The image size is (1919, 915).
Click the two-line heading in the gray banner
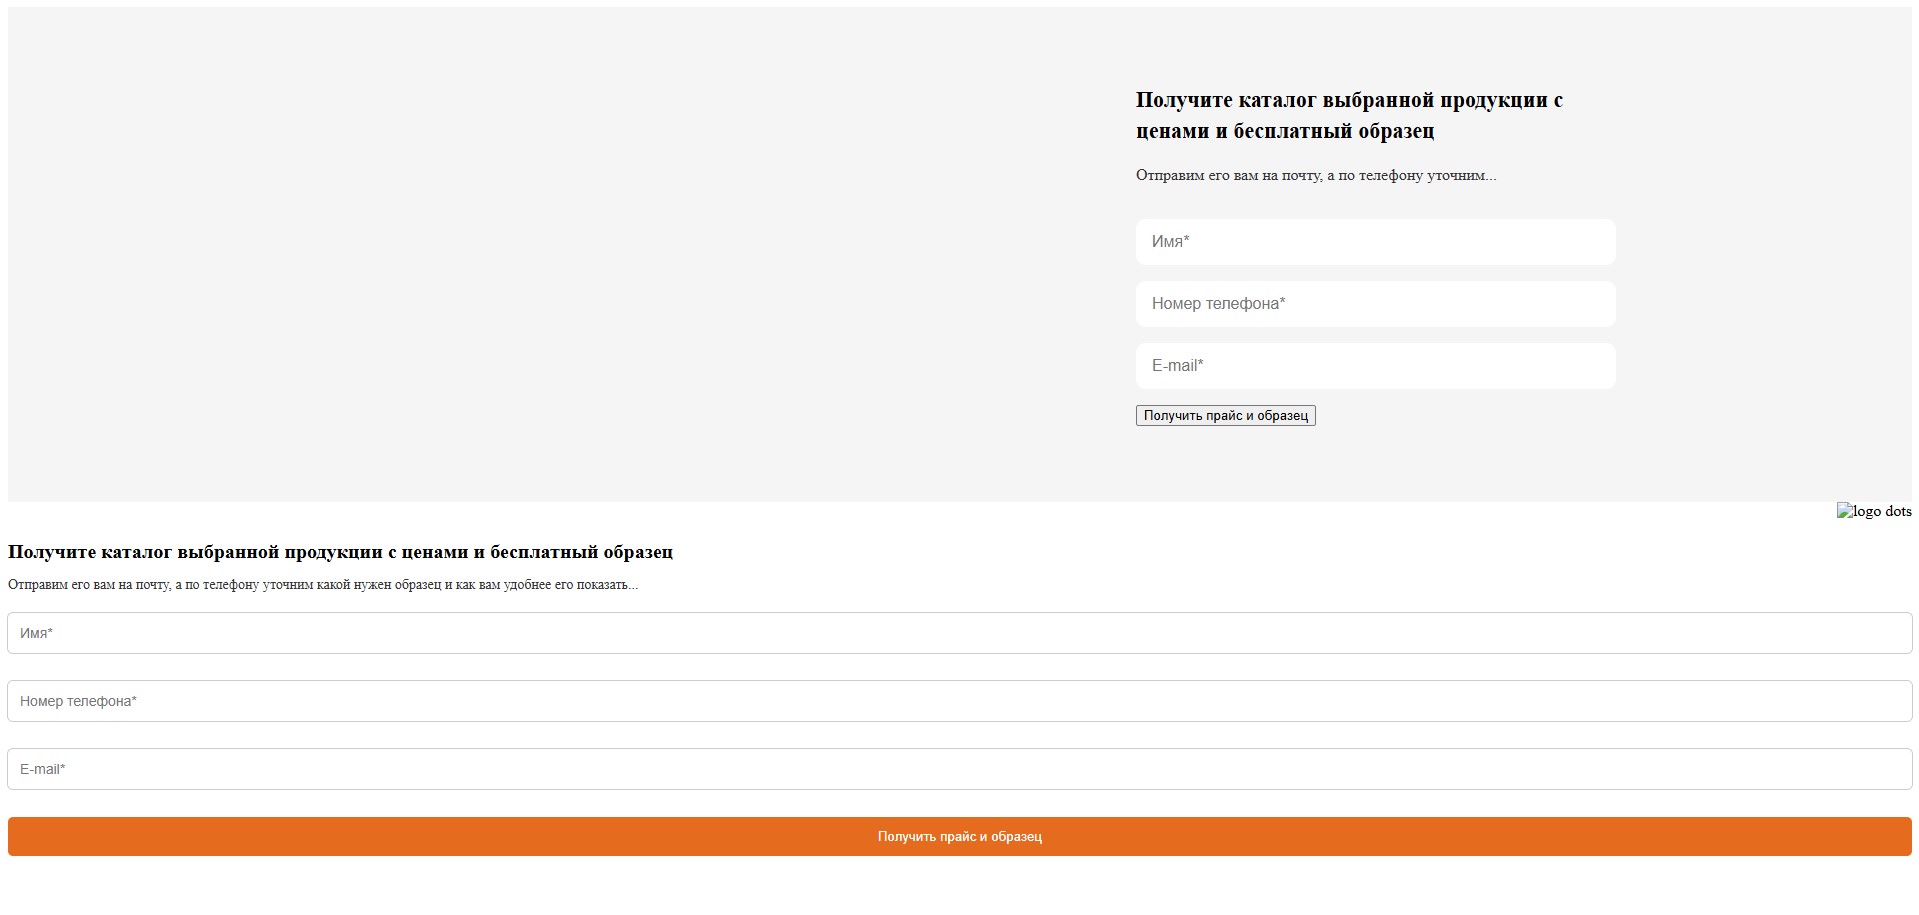(x=1348, y=115)
